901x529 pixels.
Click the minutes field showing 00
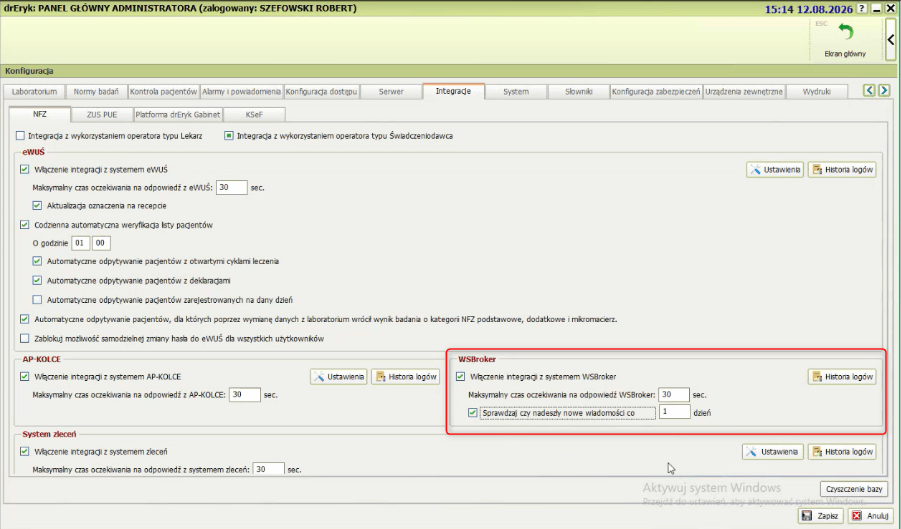[x=101, y=243]
